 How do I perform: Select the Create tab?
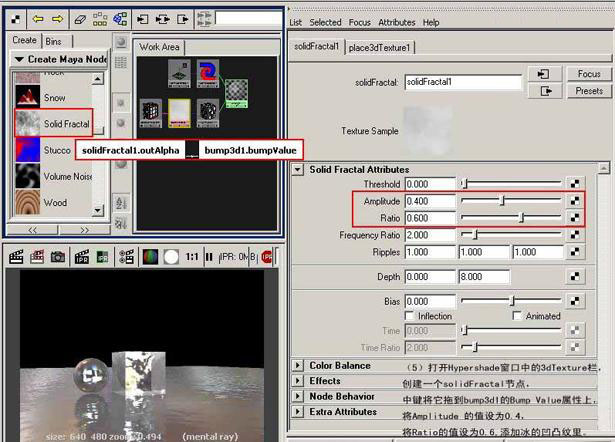[24, 40]
